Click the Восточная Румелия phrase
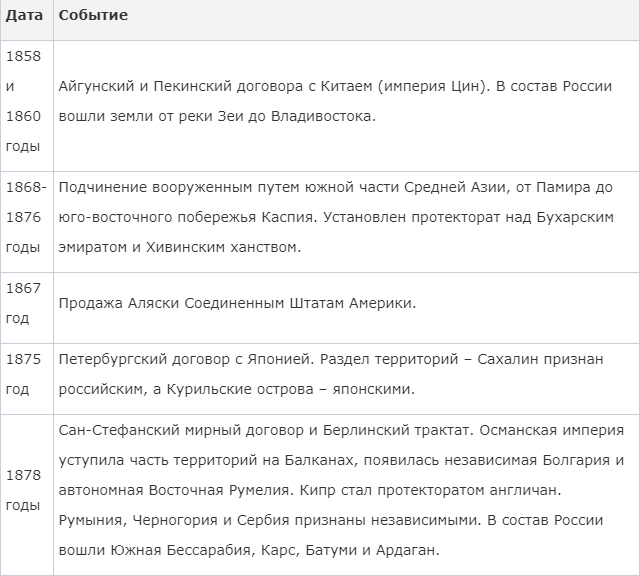This screenshot has width=640, height=576. pos(219,490)
